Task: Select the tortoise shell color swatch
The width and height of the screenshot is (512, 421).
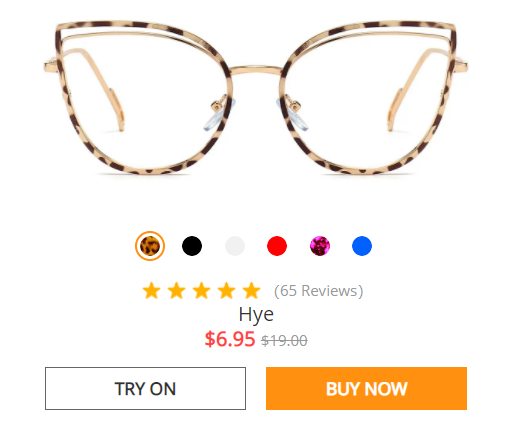Action: pos(150,246)
